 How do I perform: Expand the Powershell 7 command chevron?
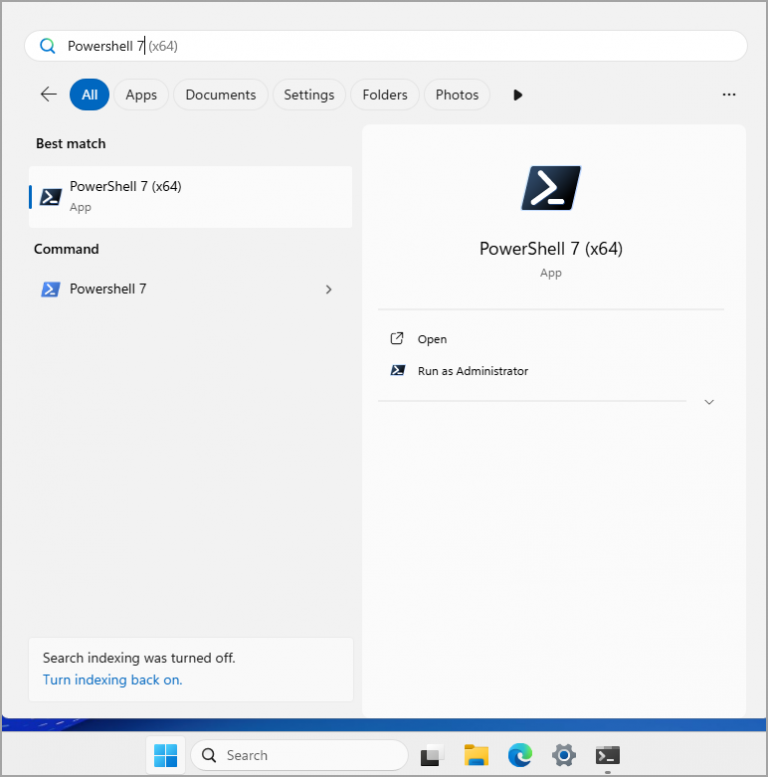click(329, 289)
